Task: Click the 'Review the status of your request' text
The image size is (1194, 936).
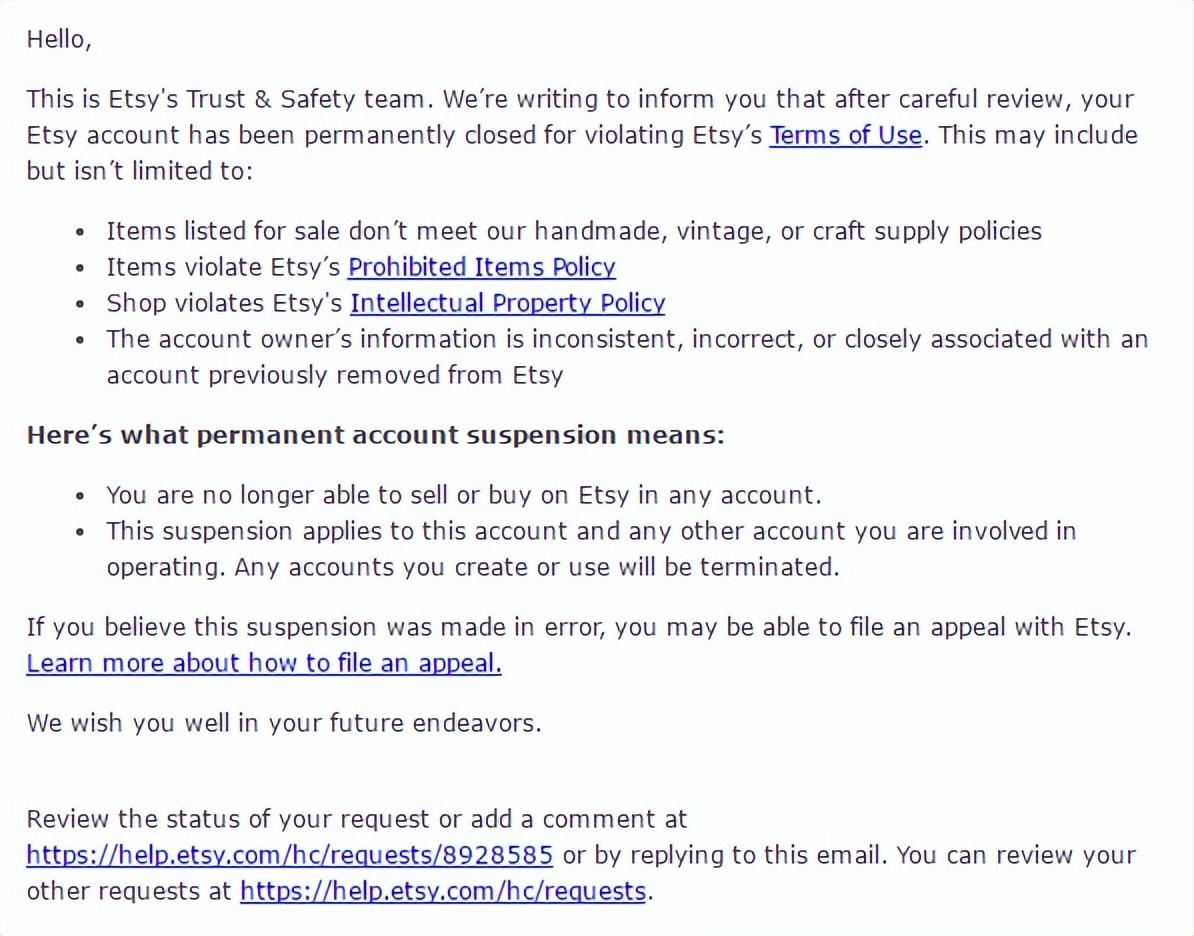Action: click(356, 819)
